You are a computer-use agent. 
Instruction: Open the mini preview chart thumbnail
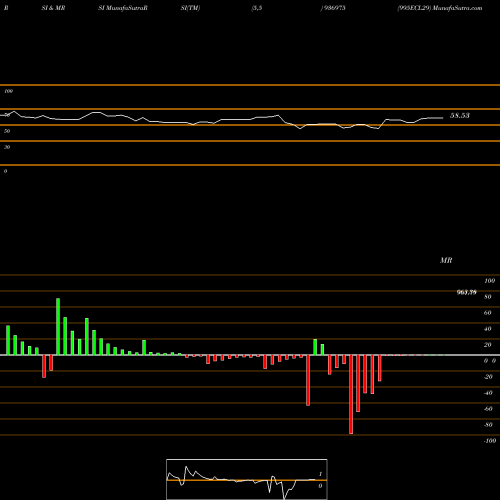pyautogui.click(x=247, y=479)
